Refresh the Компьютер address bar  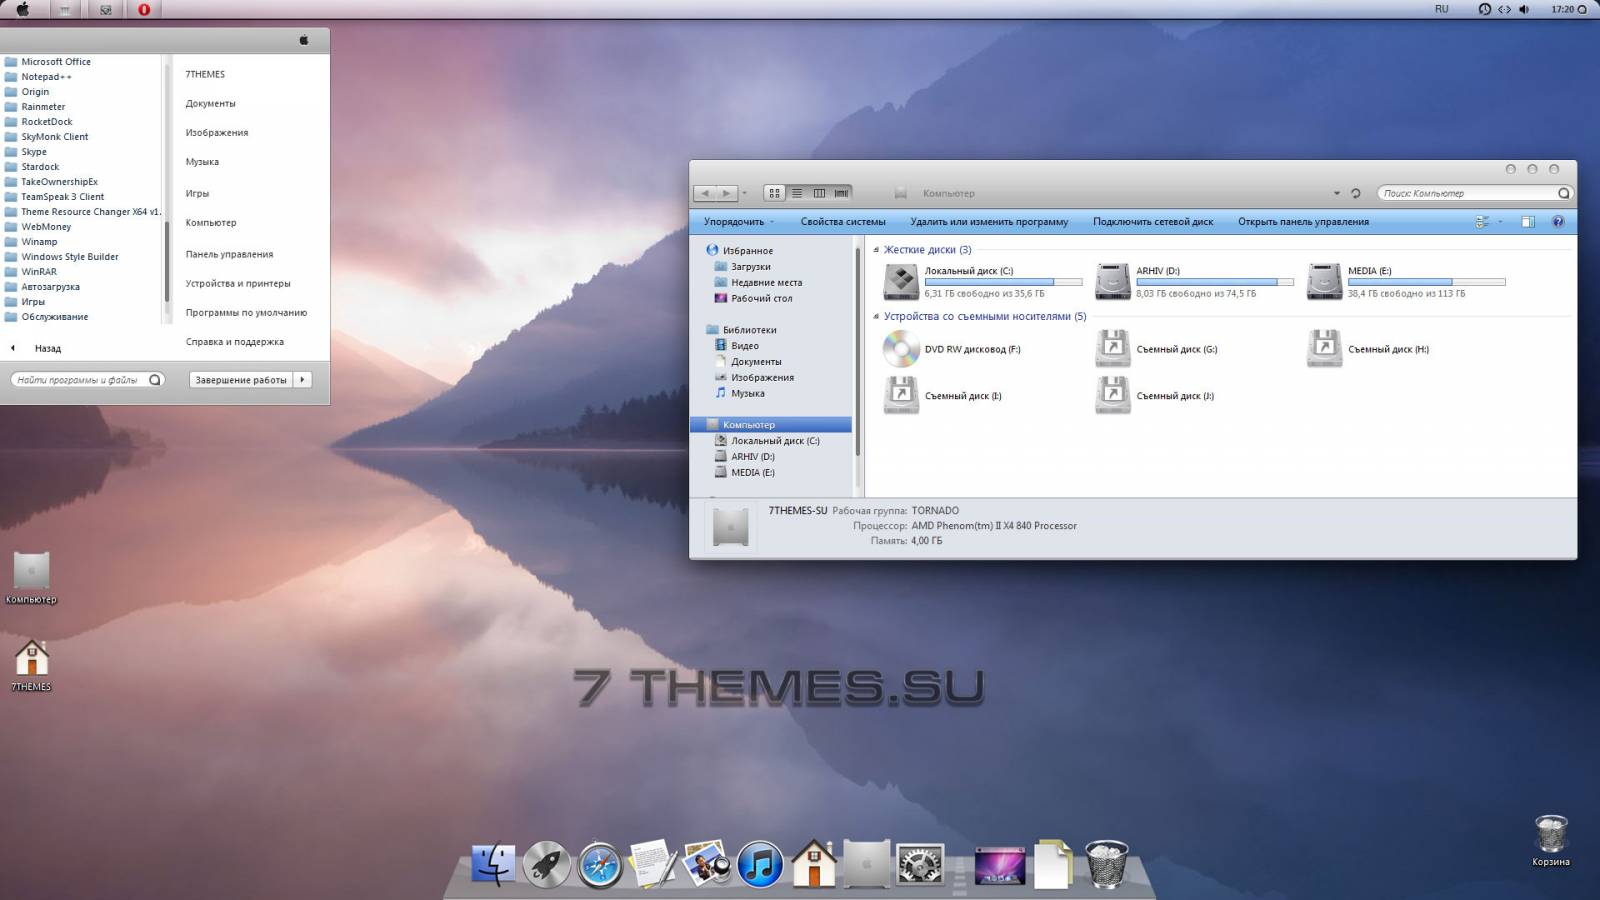click(1356, 193)
